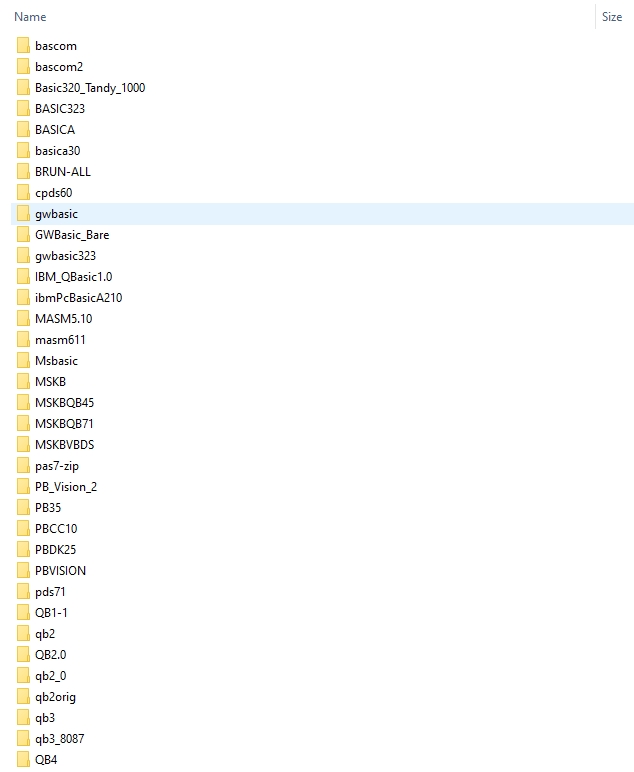The height and width of the screenshot is (772, 634).
Task: Click the ibmPcBasicA210 folder icon
Action: [23, 297]
